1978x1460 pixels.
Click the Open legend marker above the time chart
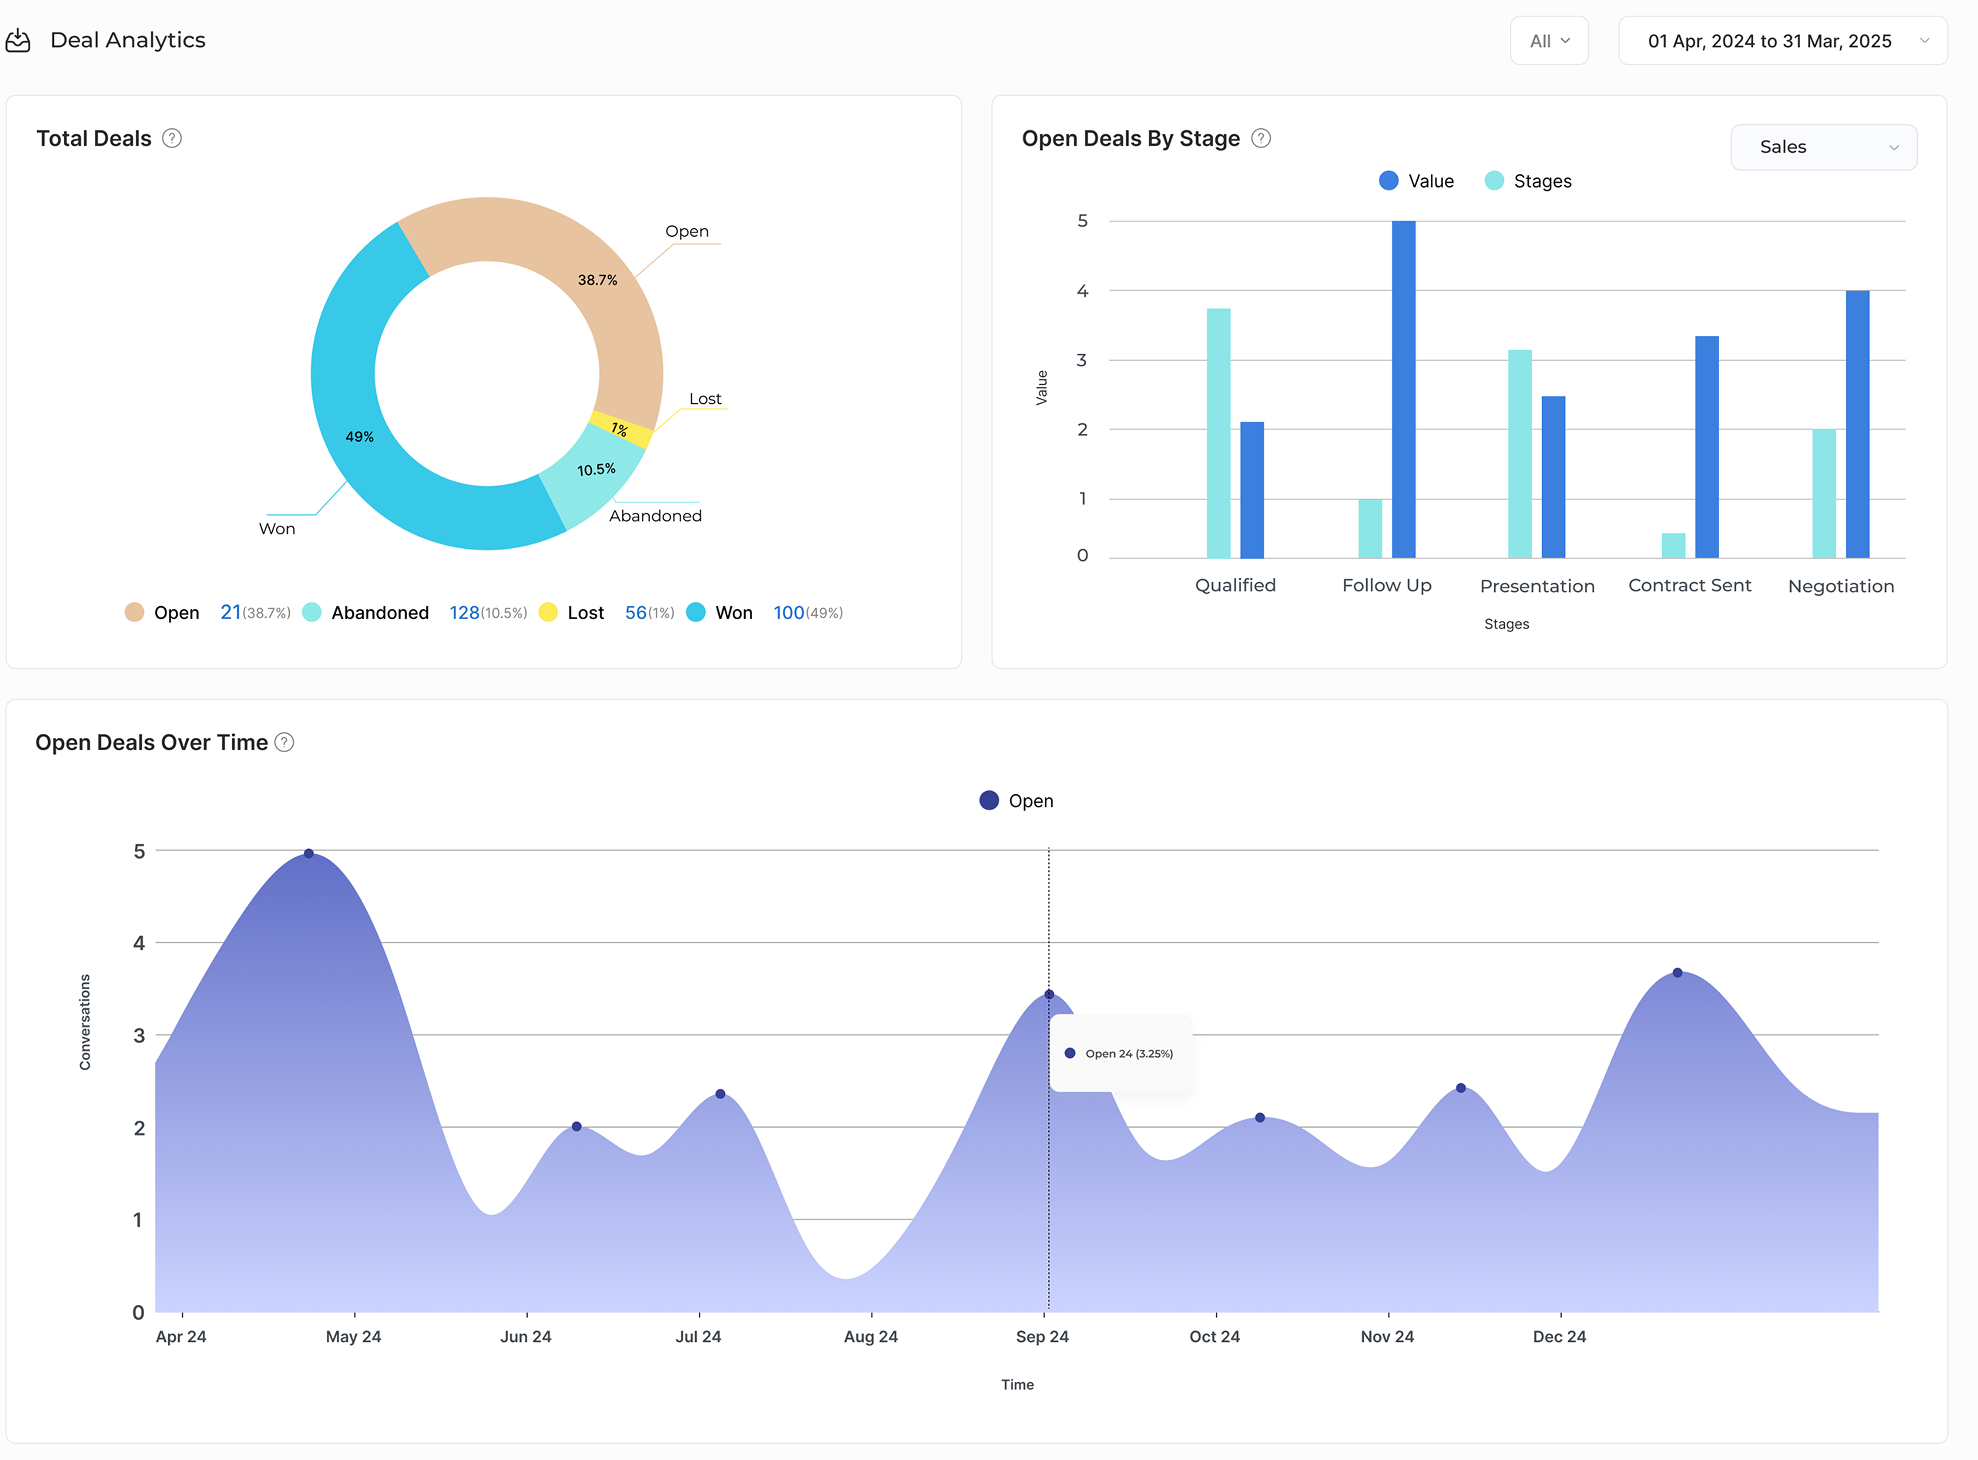(x=987, y=800)
